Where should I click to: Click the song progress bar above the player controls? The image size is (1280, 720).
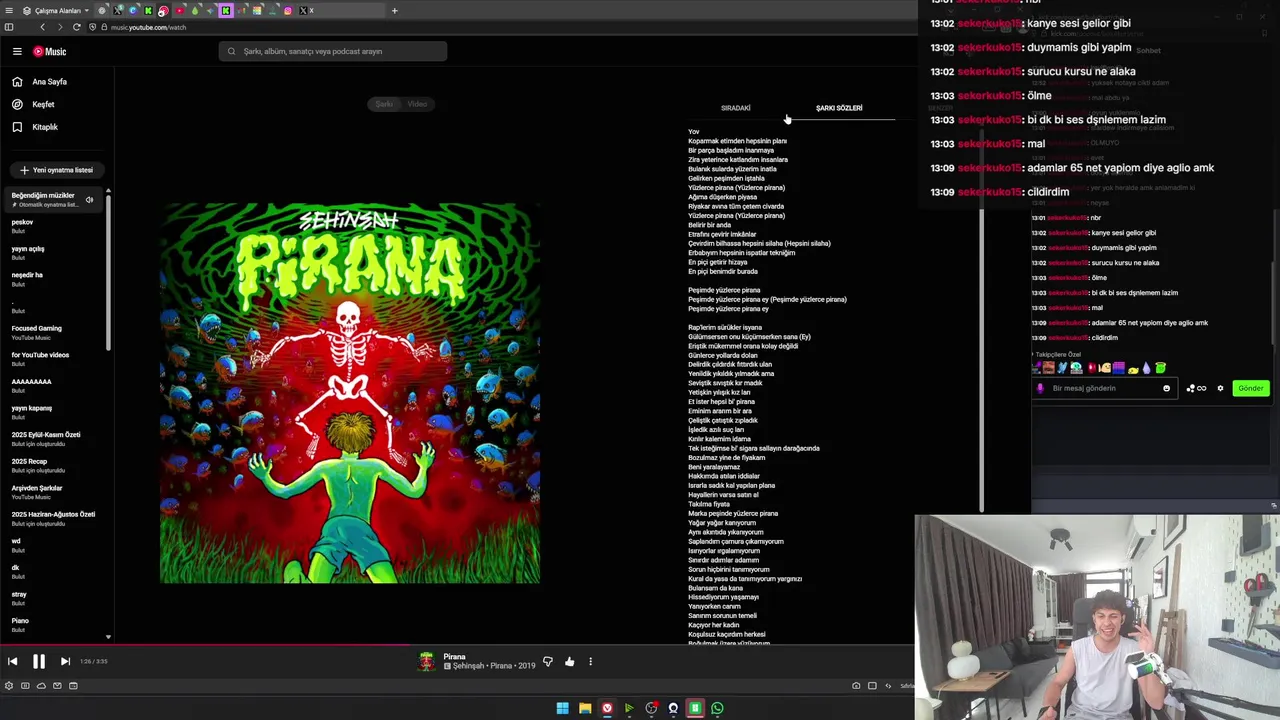[x=457, y=645]
